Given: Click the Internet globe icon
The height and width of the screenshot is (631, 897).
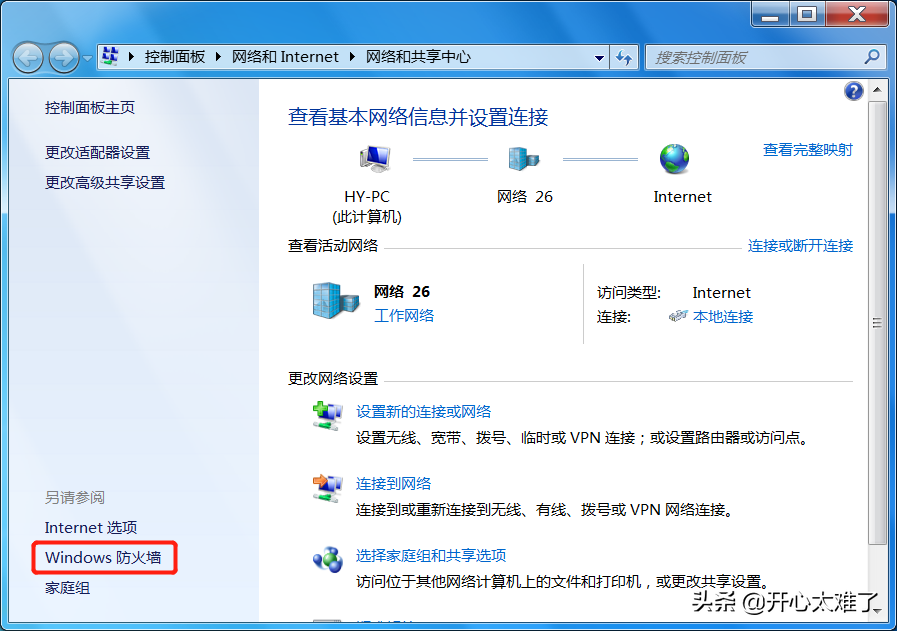Looking at the screenshot, I should click(x=675, y=159).
